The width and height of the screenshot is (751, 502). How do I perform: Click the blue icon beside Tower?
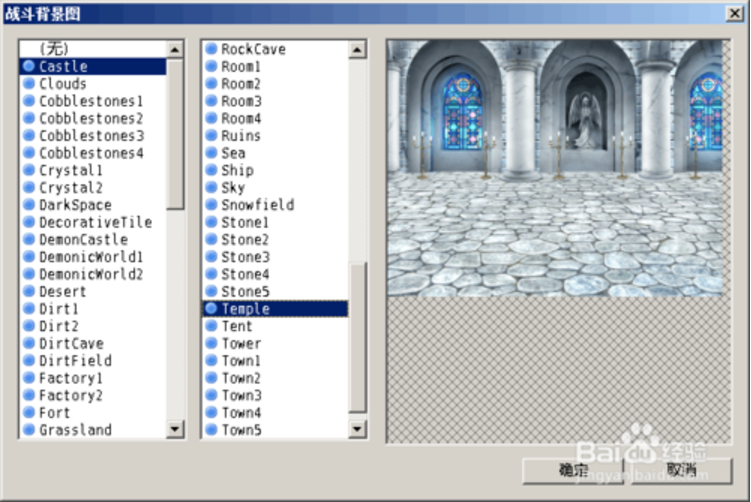211,343
